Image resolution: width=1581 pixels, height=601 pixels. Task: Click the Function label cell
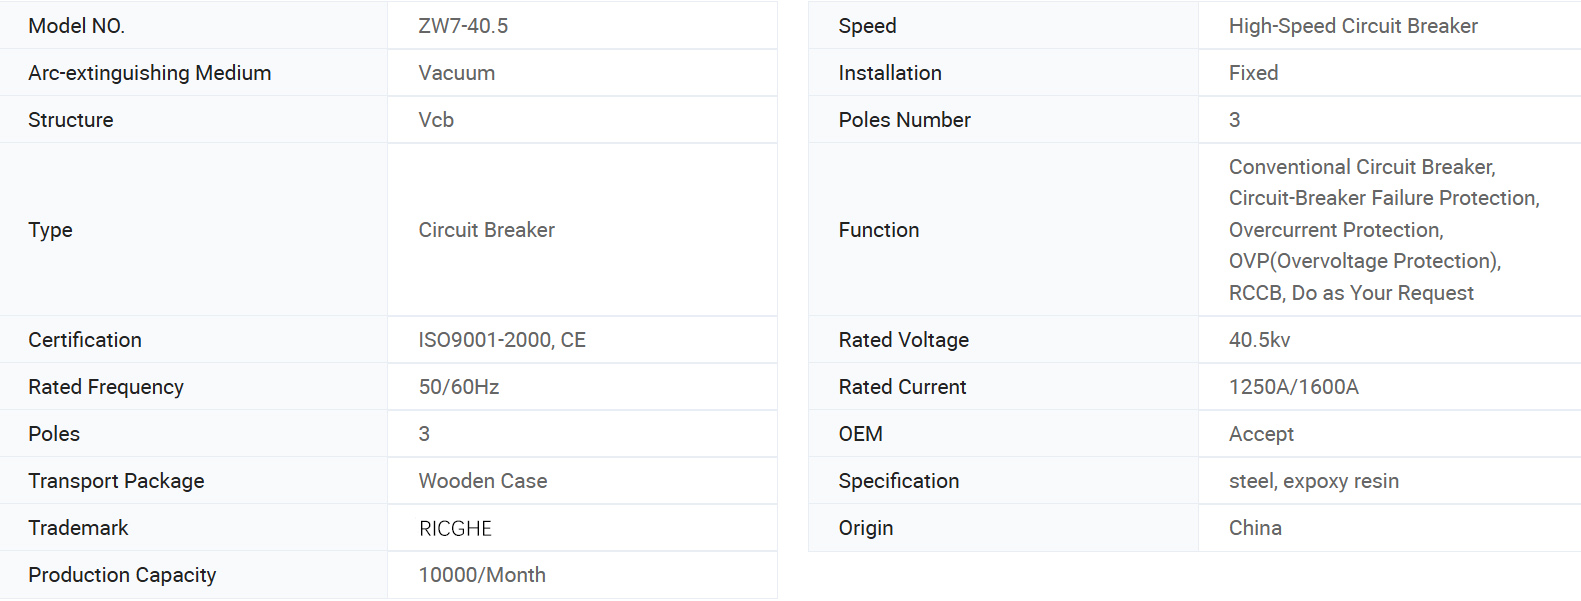click(x=878, y=230)
